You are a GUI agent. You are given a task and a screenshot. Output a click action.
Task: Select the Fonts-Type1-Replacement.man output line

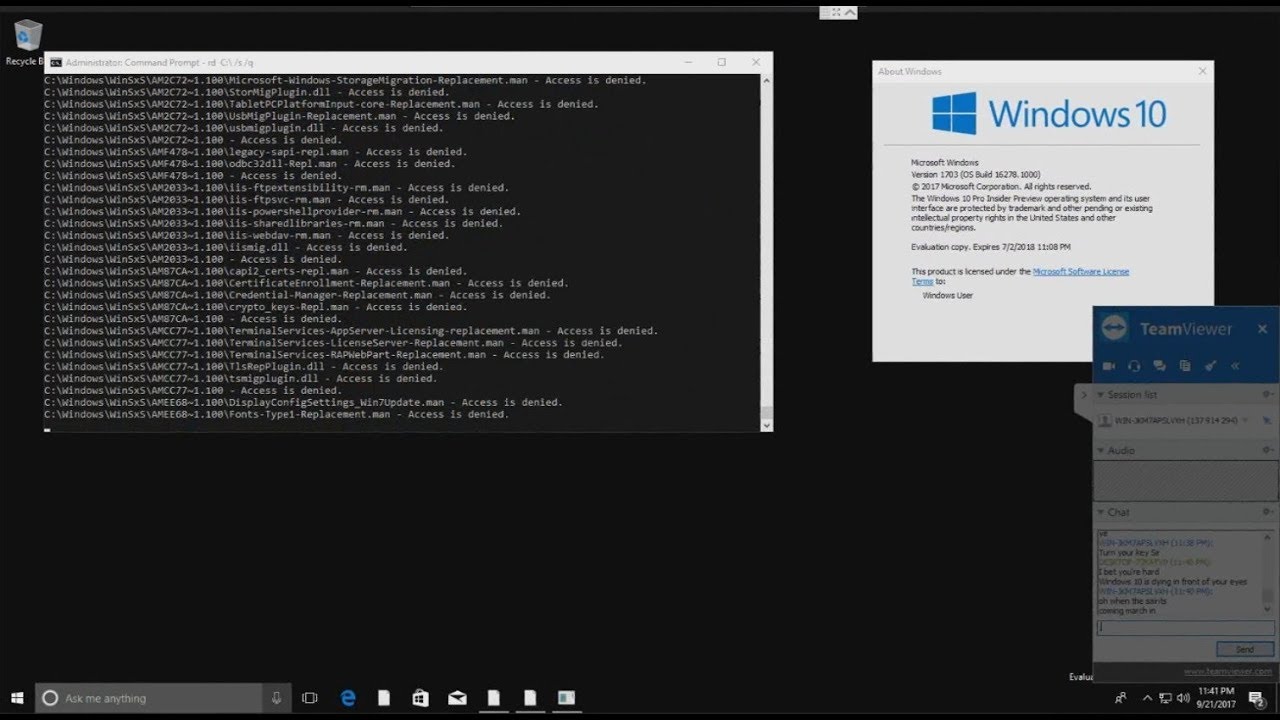[277, 414]
